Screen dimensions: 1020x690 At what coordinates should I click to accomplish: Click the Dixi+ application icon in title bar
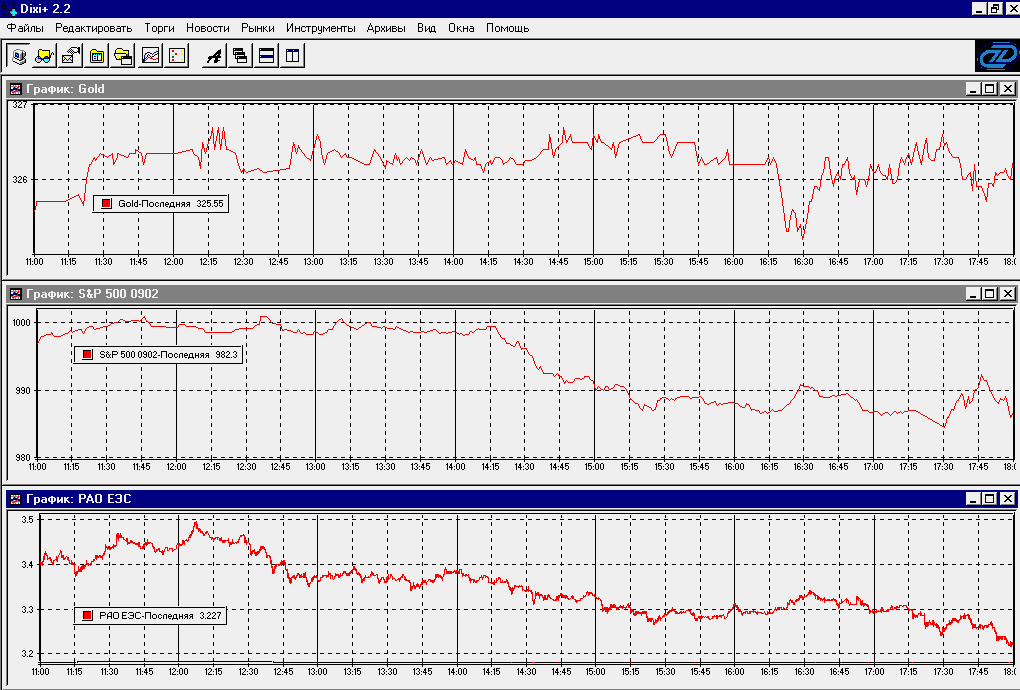pos(10,9)
